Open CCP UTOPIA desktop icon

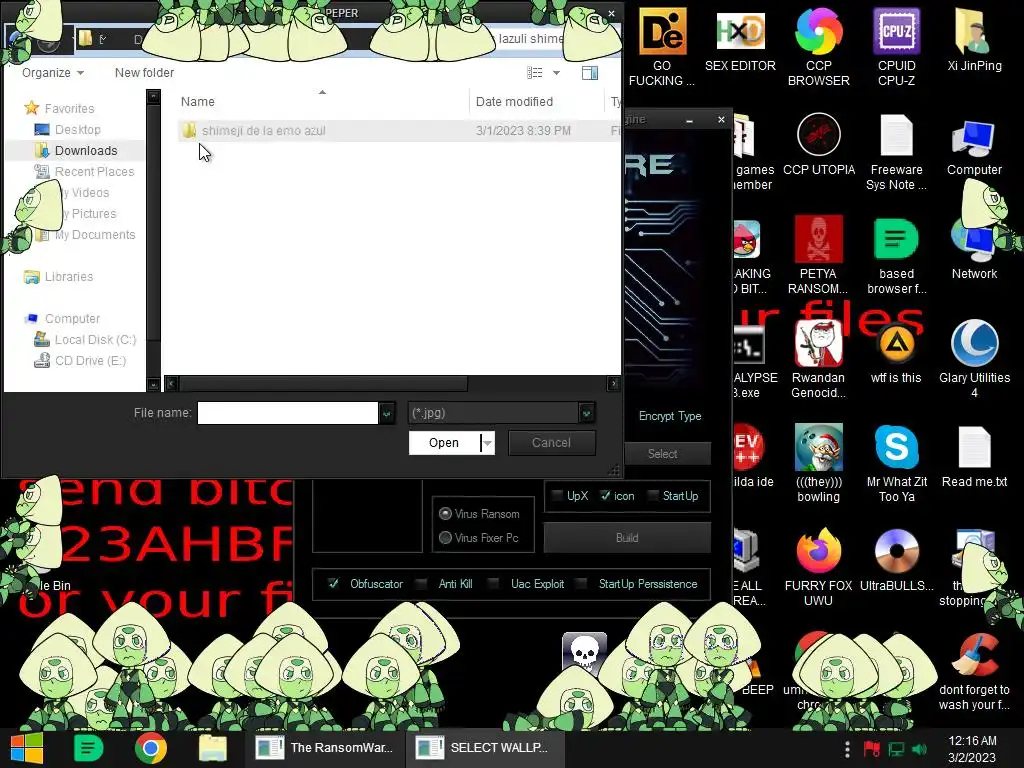pyautogui.click(x=818, y=144)
